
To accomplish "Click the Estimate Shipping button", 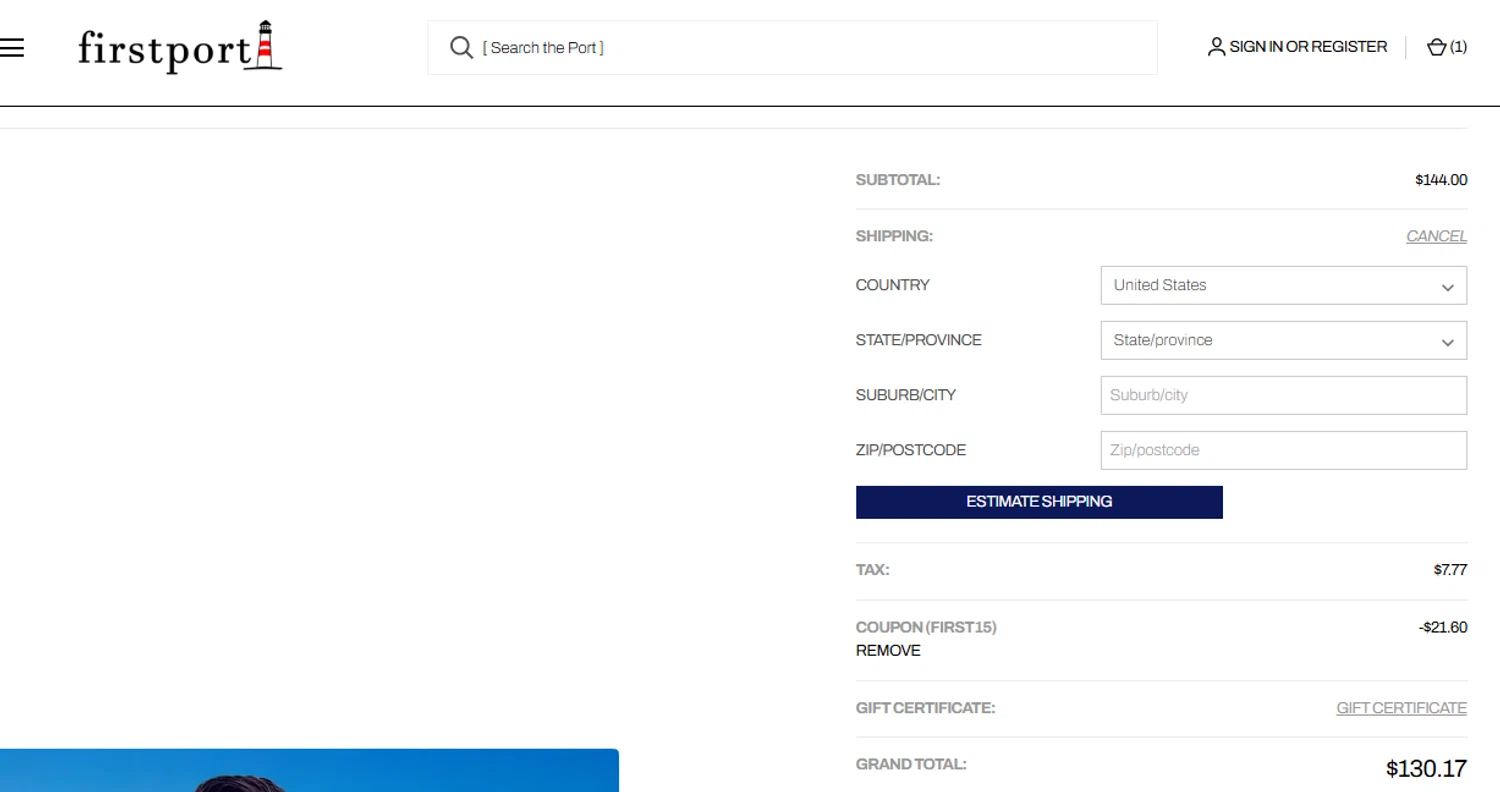I will [x=1039, y=502].
